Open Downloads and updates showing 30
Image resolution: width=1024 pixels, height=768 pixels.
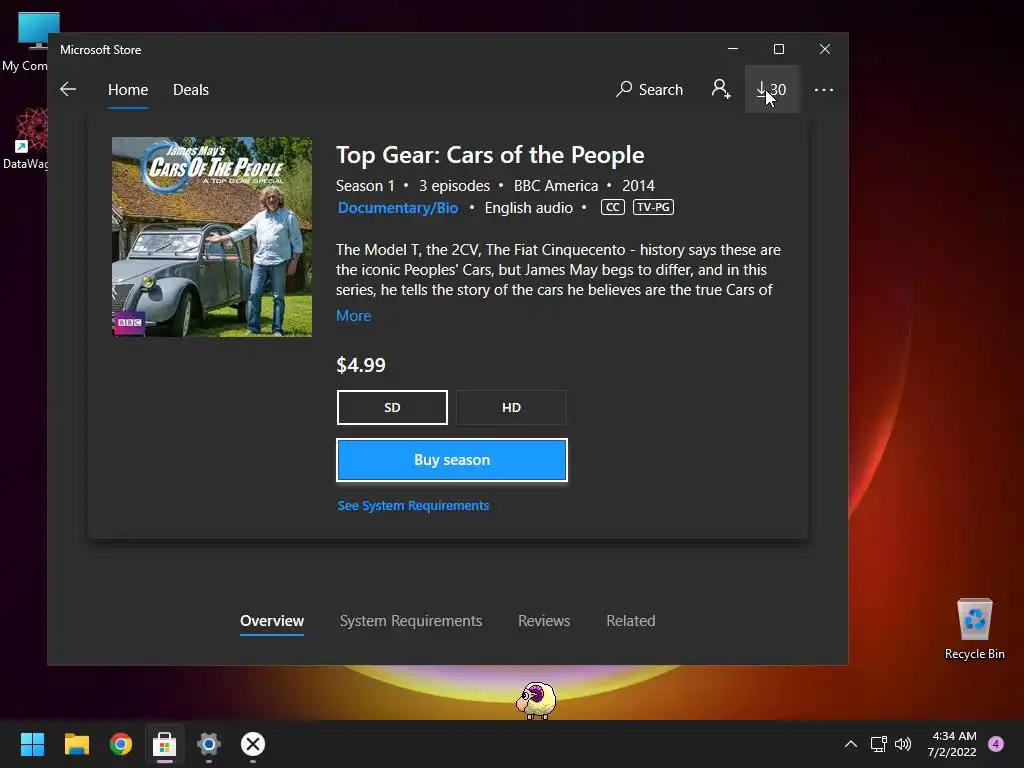coord(772,89)
